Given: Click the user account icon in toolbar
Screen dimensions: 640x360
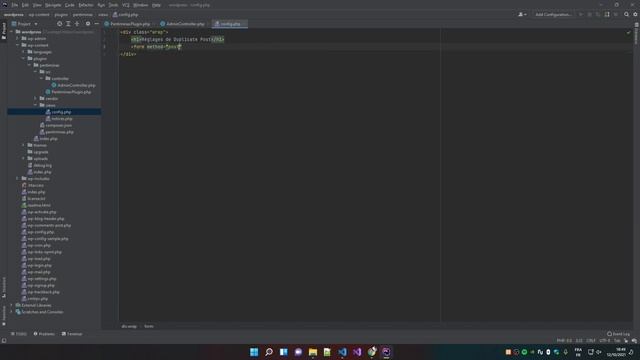Looking at the screenshot, I should click(x=522, y=14).
